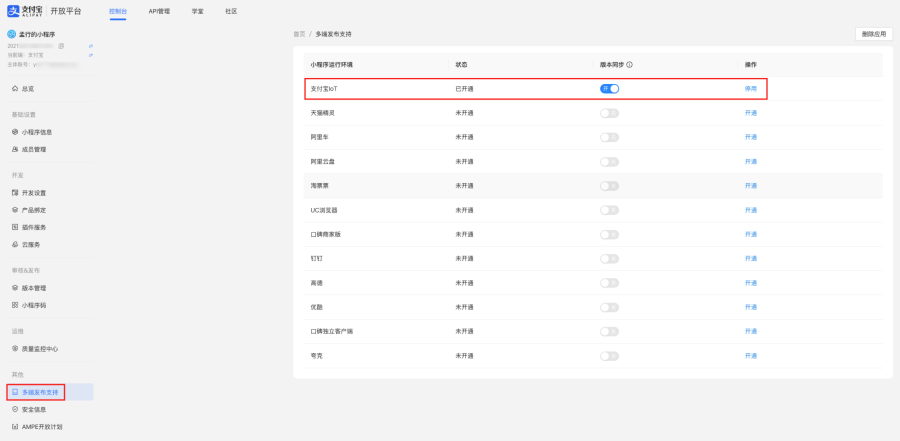The height and width of the screenshot is (441, 900).
Task: Click the 成员管理 person icon
Action: [15, 149]
